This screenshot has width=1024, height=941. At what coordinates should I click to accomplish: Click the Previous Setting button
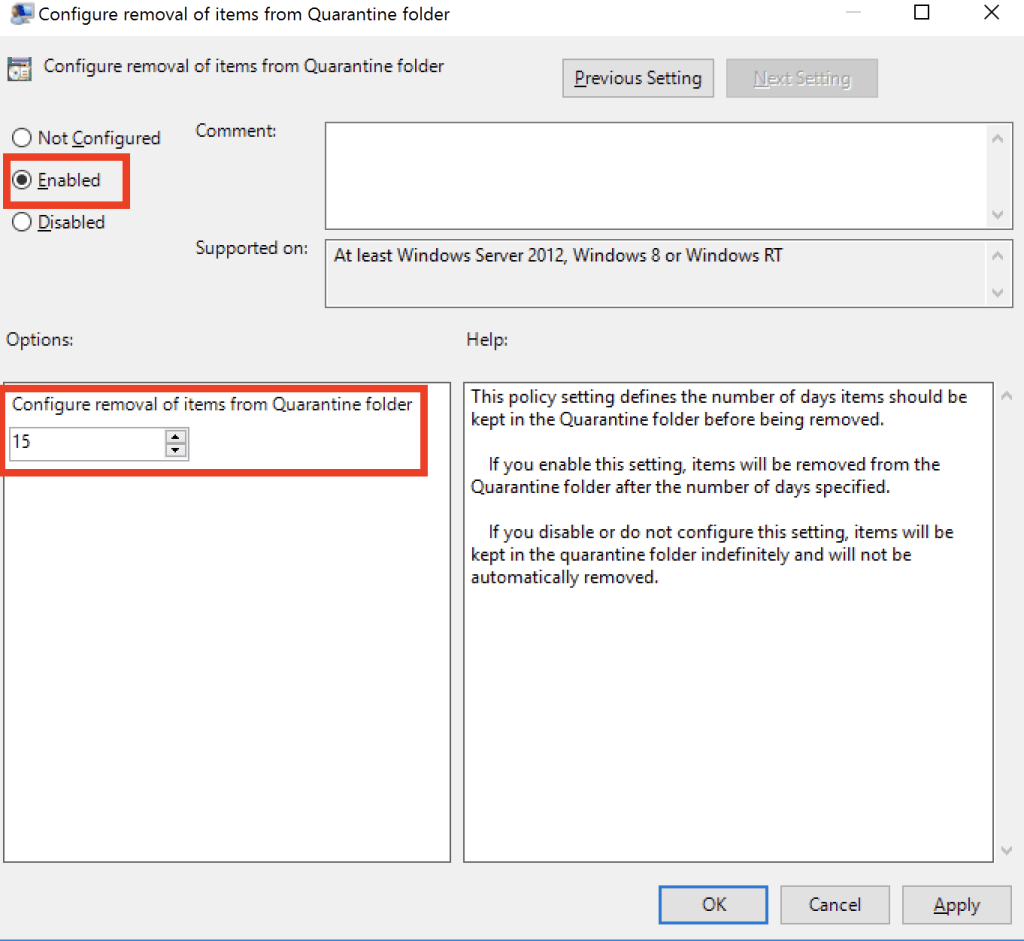pyautogui.click(x=638, y=78)
